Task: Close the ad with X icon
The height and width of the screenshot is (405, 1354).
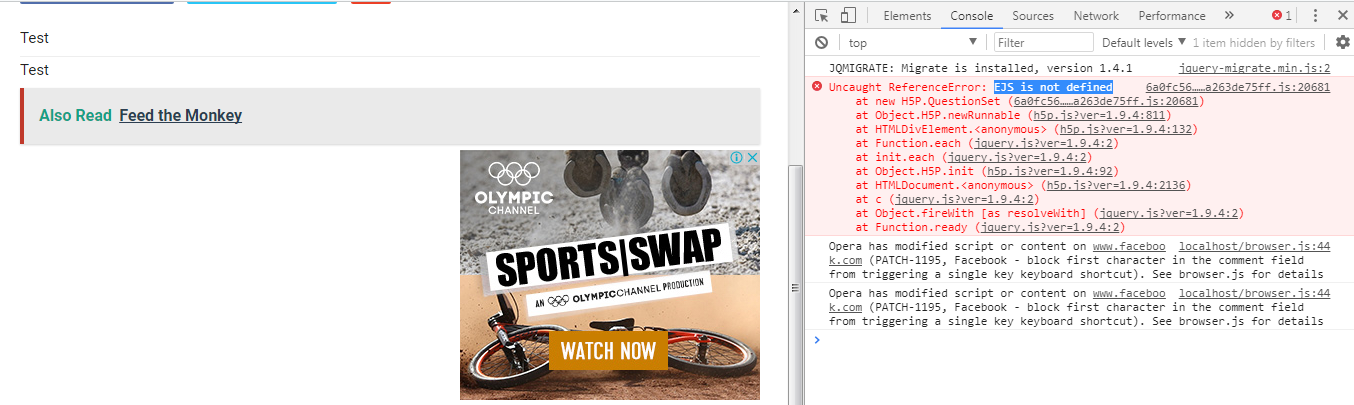Action: pos(753,158)
